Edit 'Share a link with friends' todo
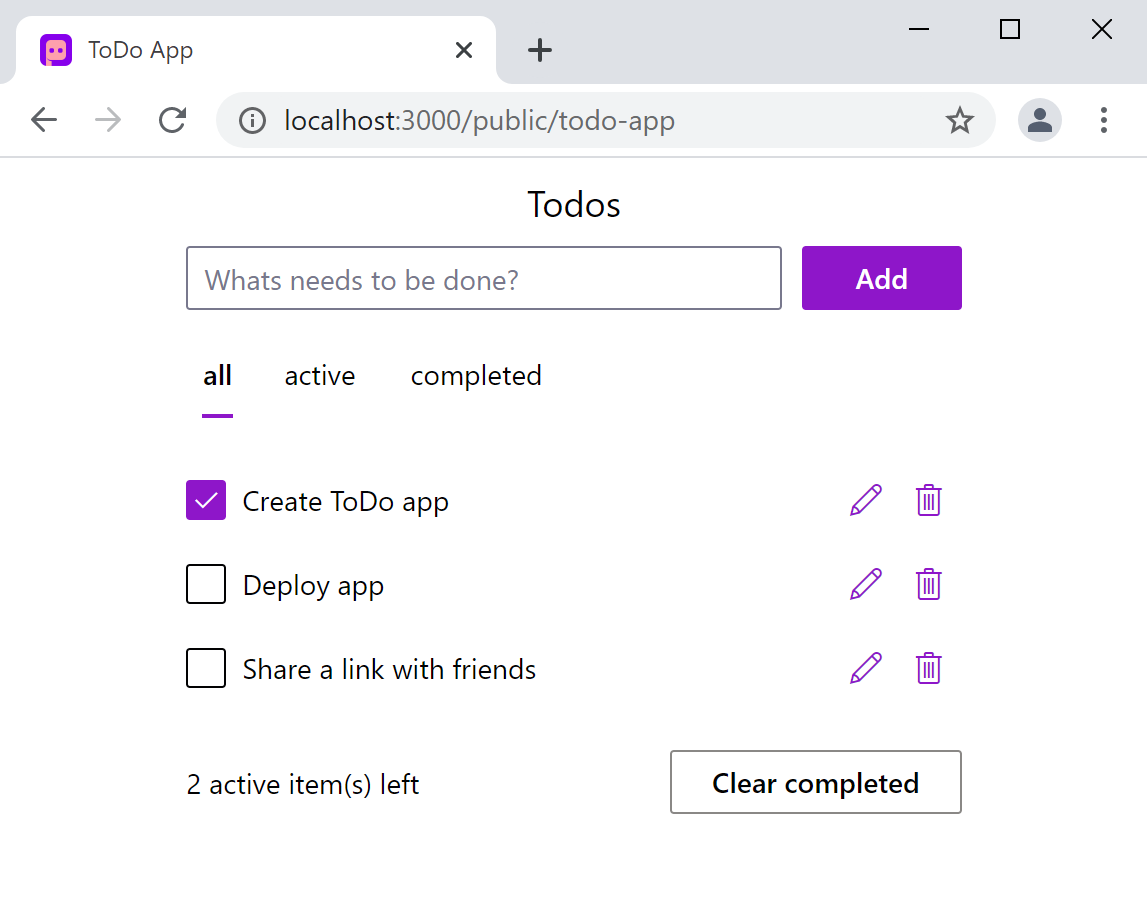 click(x=865, y=668)
